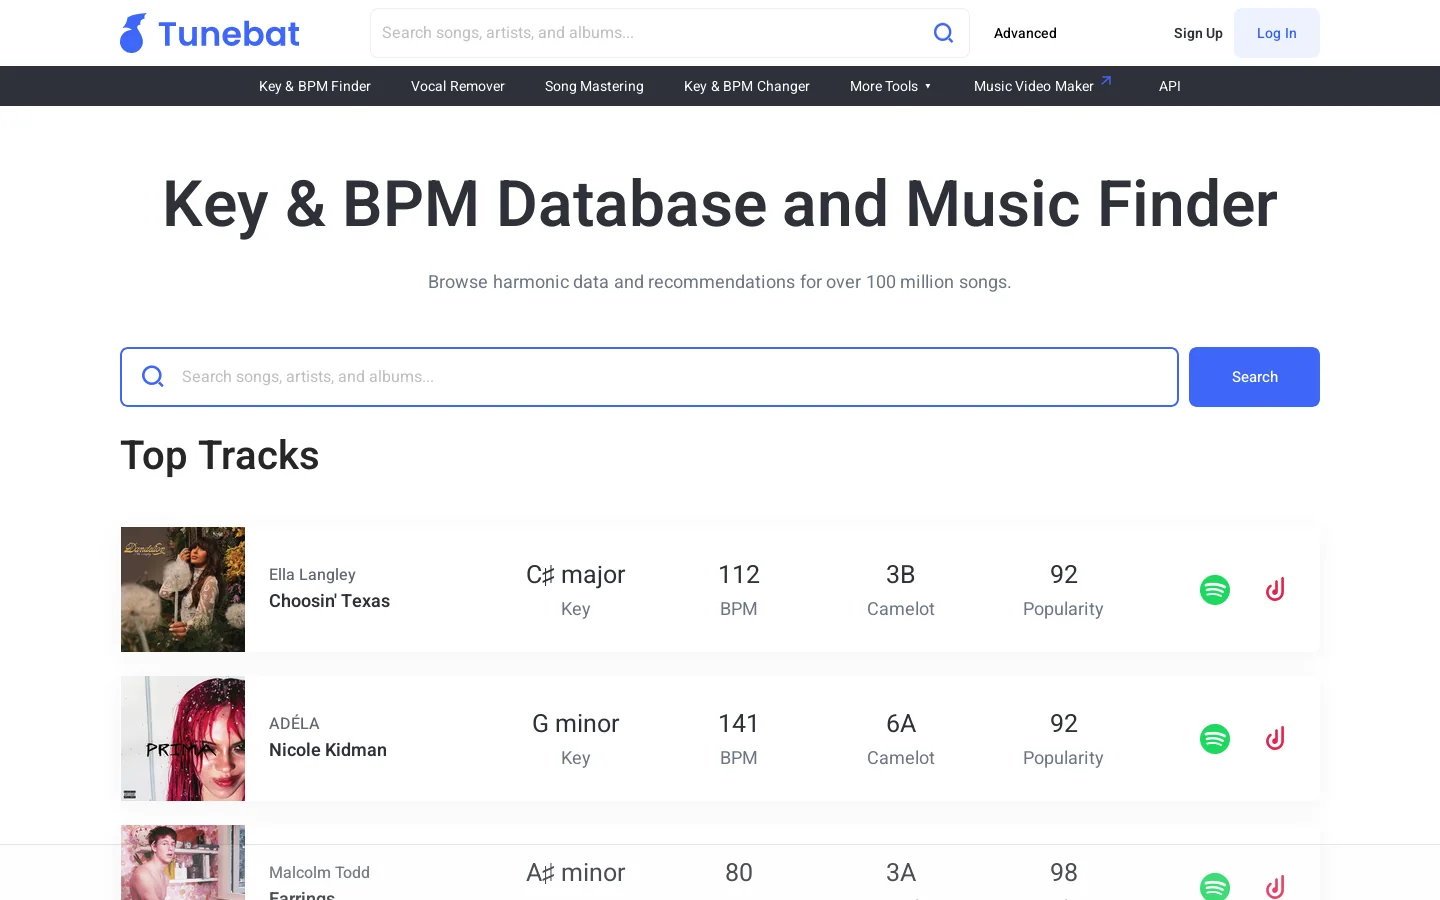Open Advanced search
Image resolution: width=1440 pixels, height=900 pixels.
[x=1025, y=33]
